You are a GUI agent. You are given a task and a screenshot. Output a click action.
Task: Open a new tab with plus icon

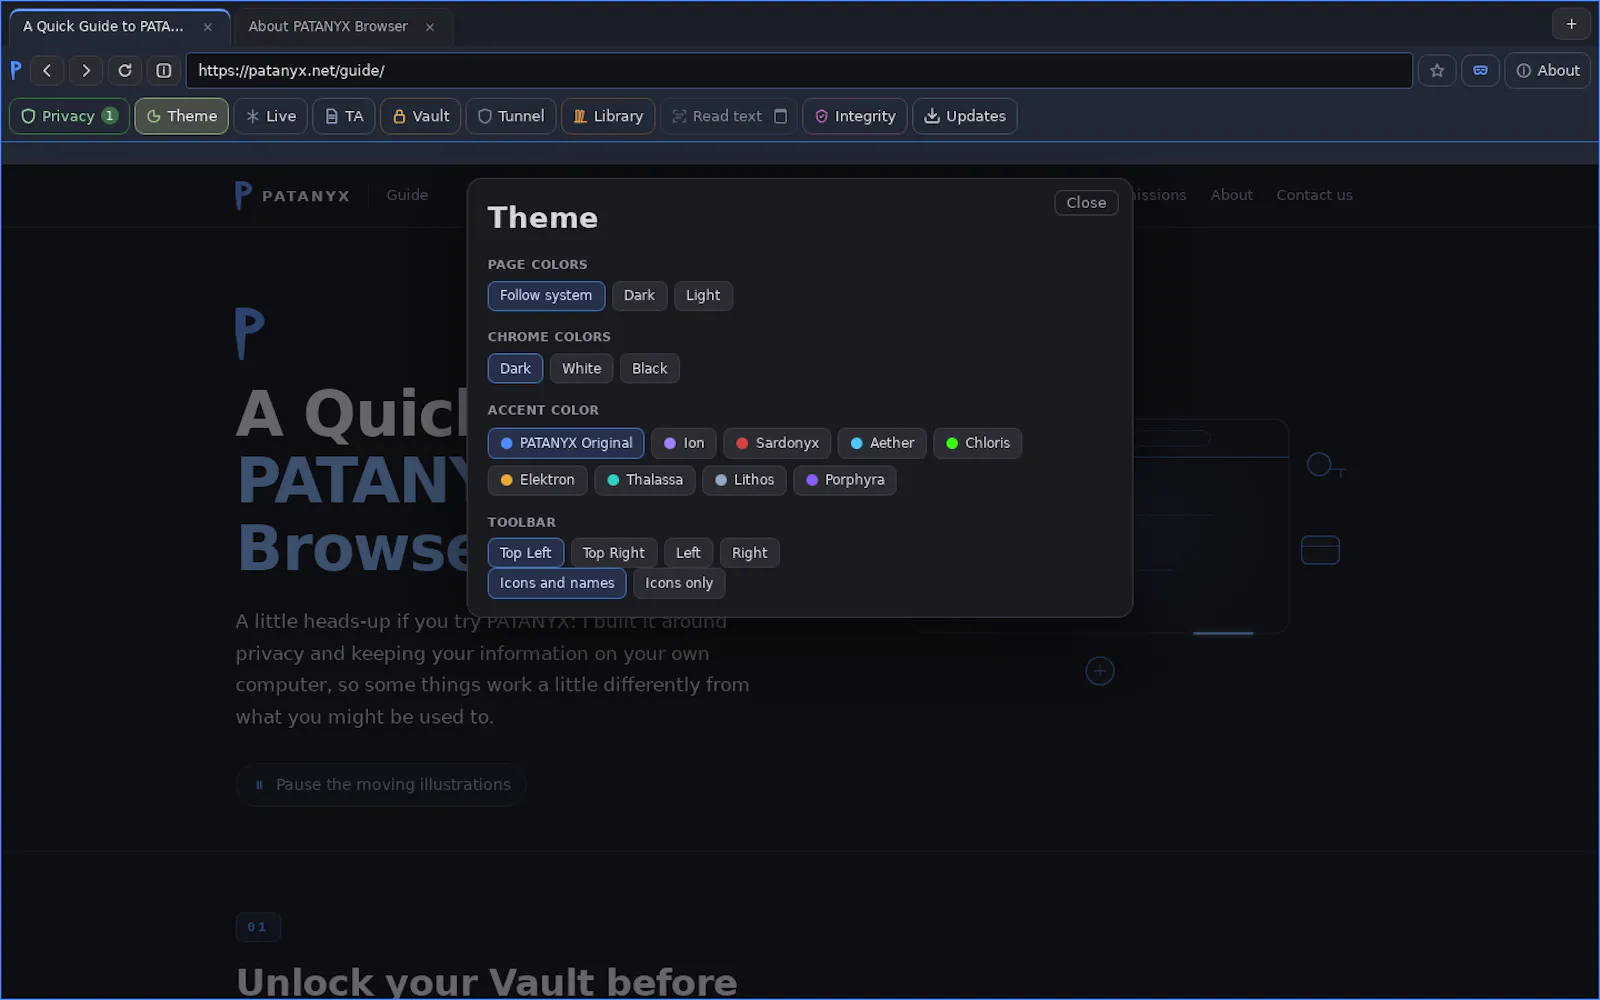(x=1571, y=24)
